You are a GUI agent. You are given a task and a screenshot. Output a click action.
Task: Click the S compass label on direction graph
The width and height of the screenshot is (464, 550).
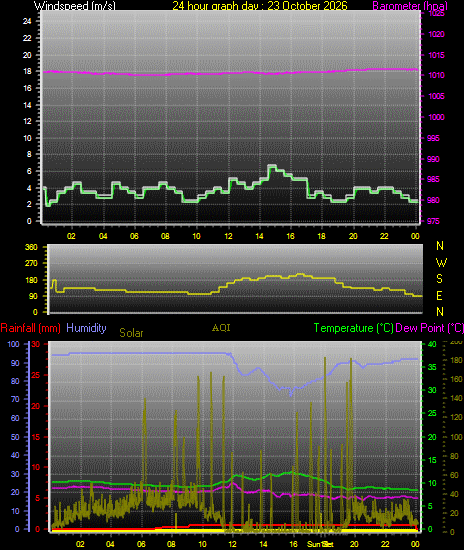point(439,279)
